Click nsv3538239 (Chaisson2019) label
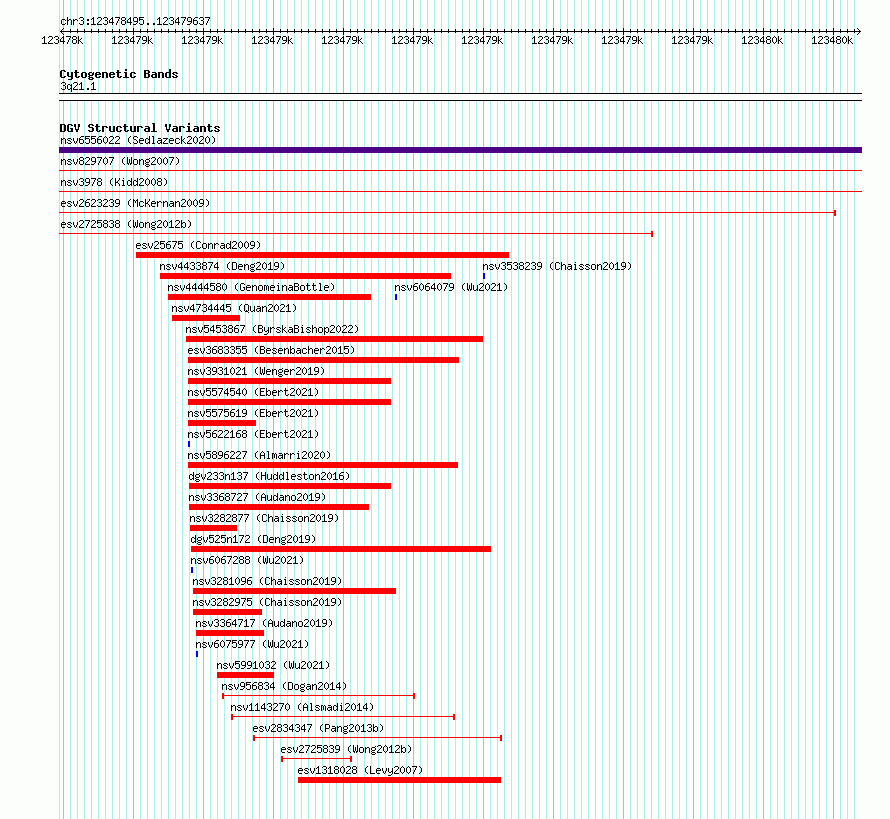The width and height of the screenshot is (890, 819). point(557,266)
